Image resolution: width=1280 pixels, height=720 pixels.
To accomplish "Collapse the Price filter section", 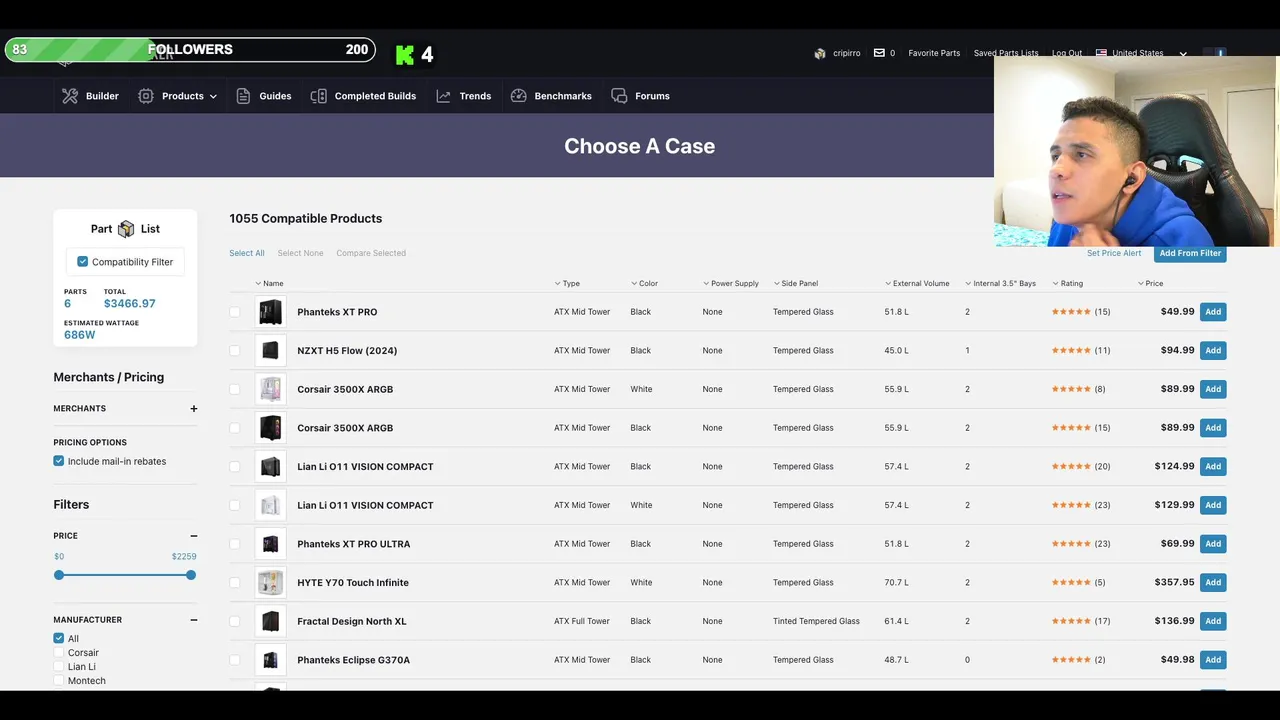I will (194, 536).
